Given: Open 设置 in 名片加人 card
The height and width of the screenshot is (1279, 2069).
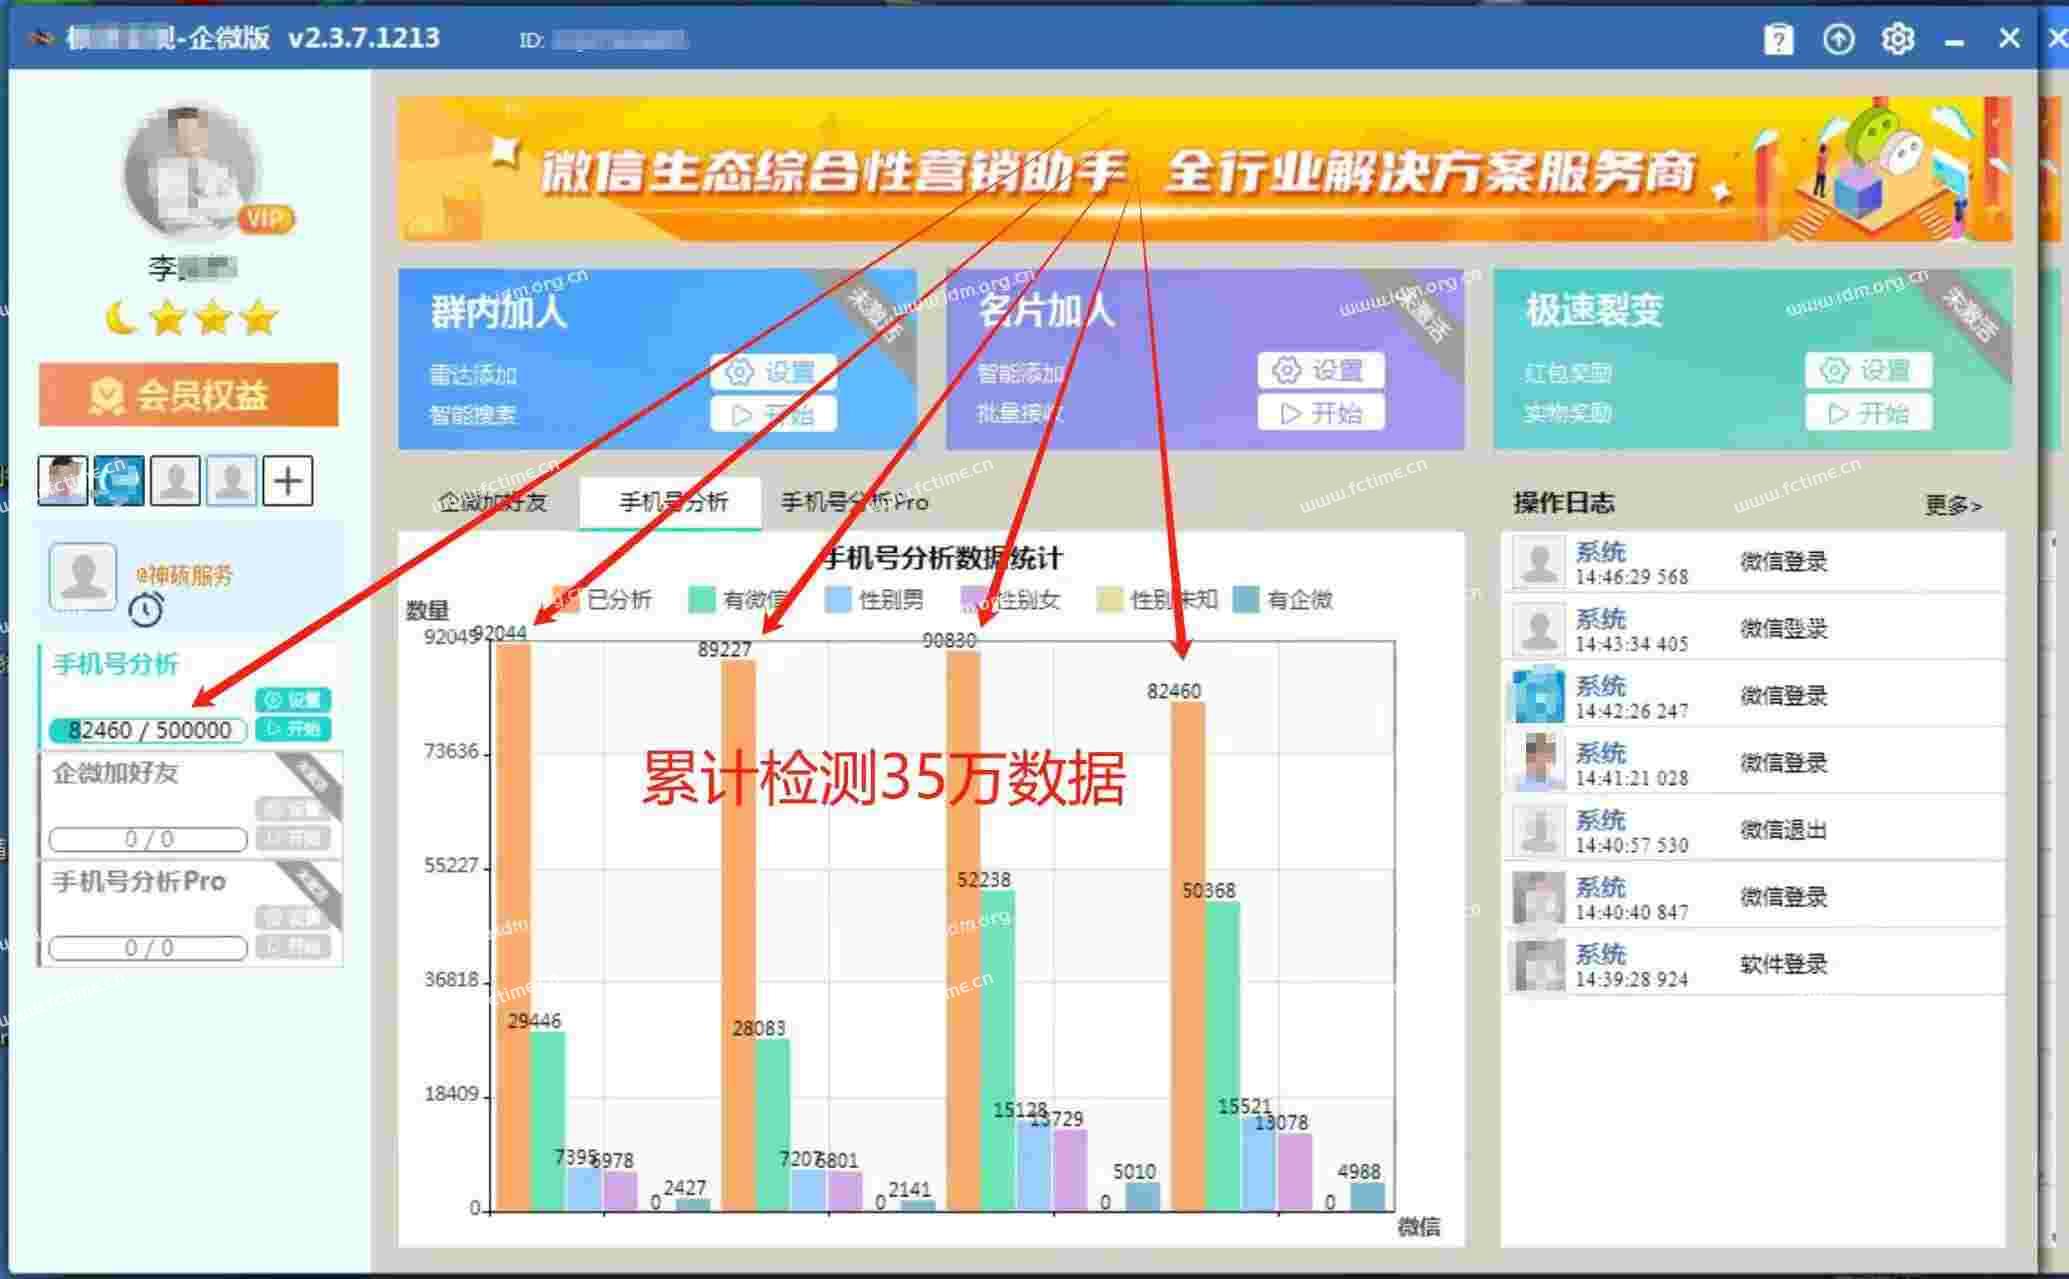Looking at the screenshot, I should coord(1321,370).
